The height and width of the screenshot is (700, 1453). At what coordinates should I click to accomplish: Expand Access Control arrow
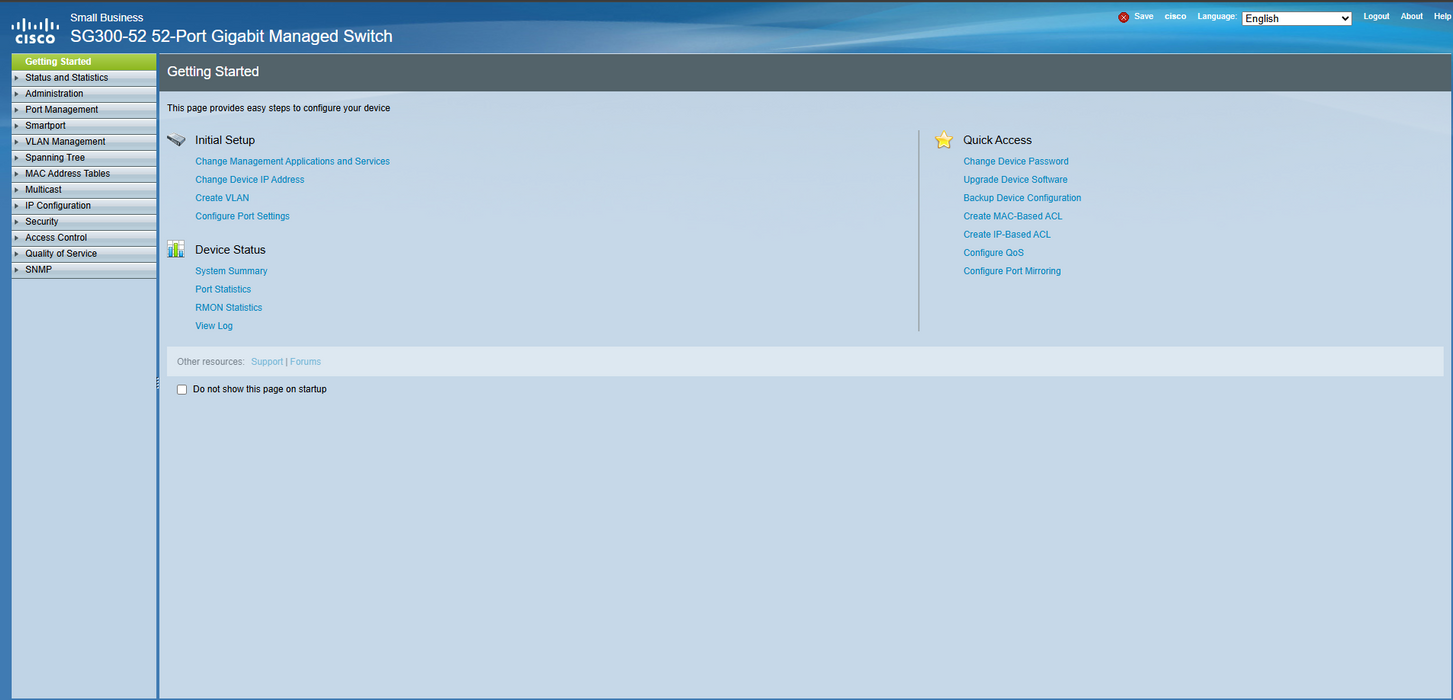click(17, 238)
